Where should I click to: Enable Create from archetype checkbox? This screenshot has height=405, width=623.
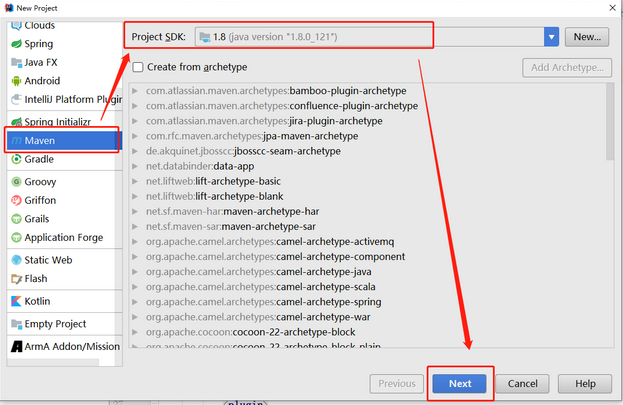pos(139,67)
